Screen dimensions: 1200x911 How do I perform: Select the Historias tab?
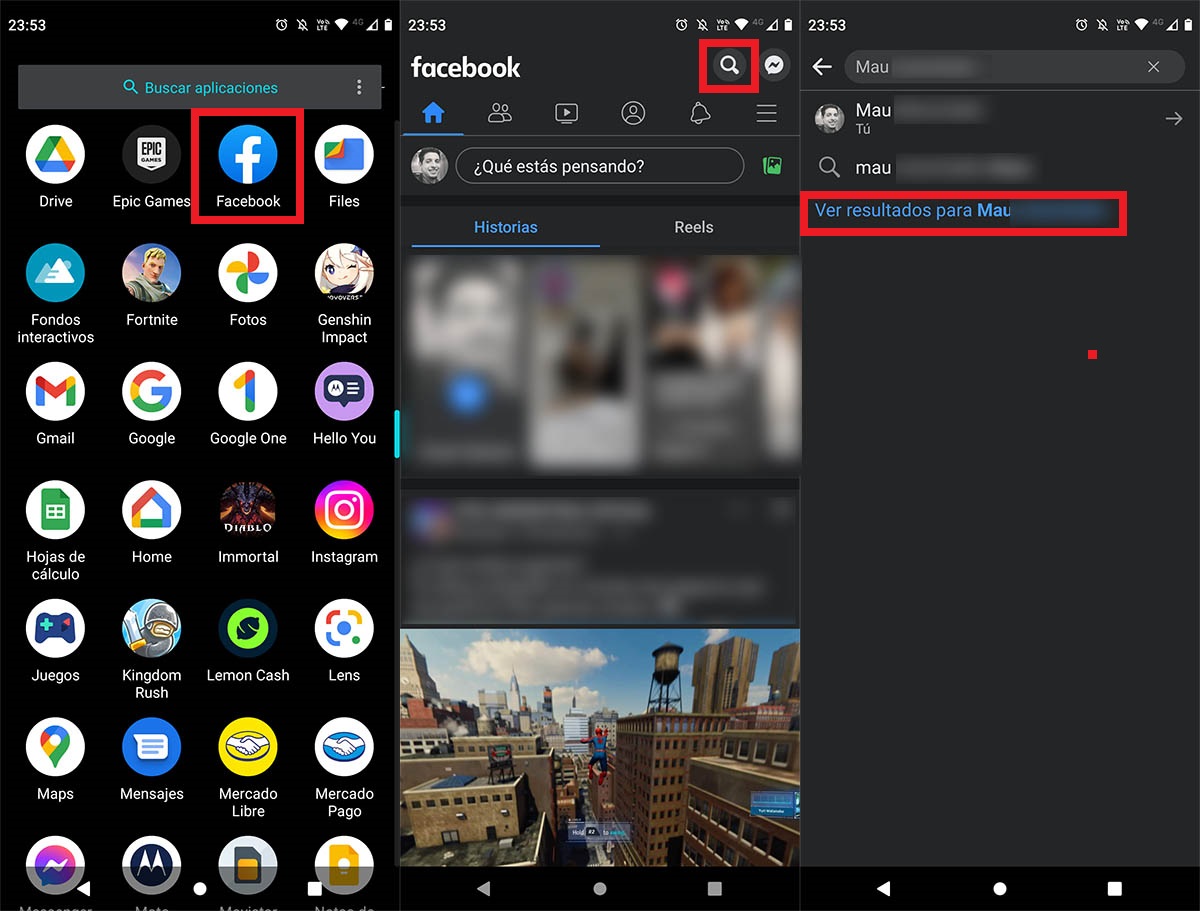pyautogui.click(x=505, y=227)
